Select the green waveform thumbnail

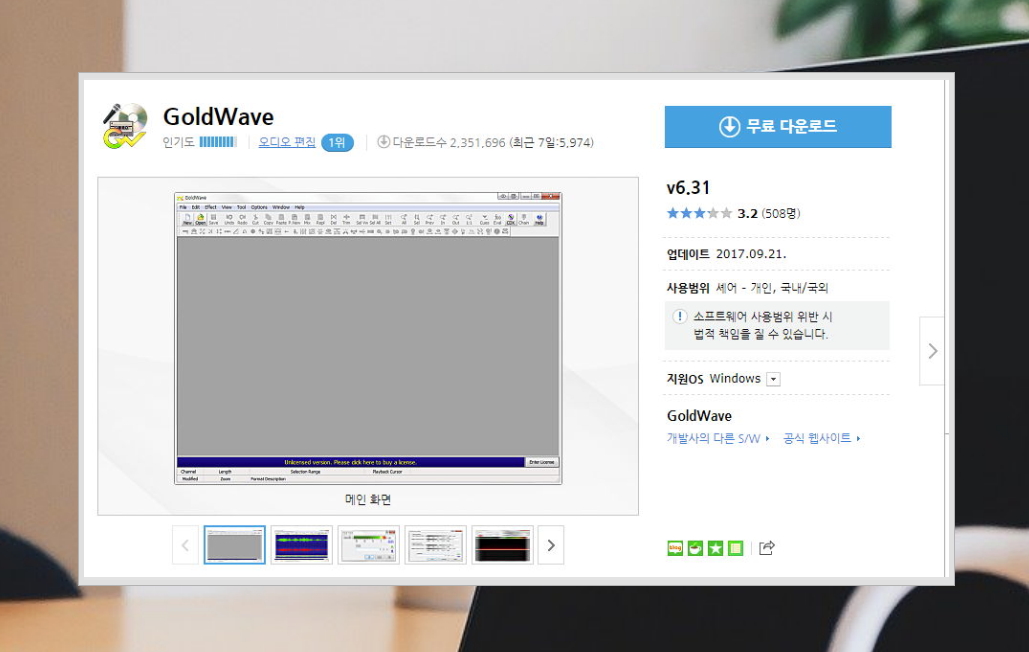click(301, 545)
